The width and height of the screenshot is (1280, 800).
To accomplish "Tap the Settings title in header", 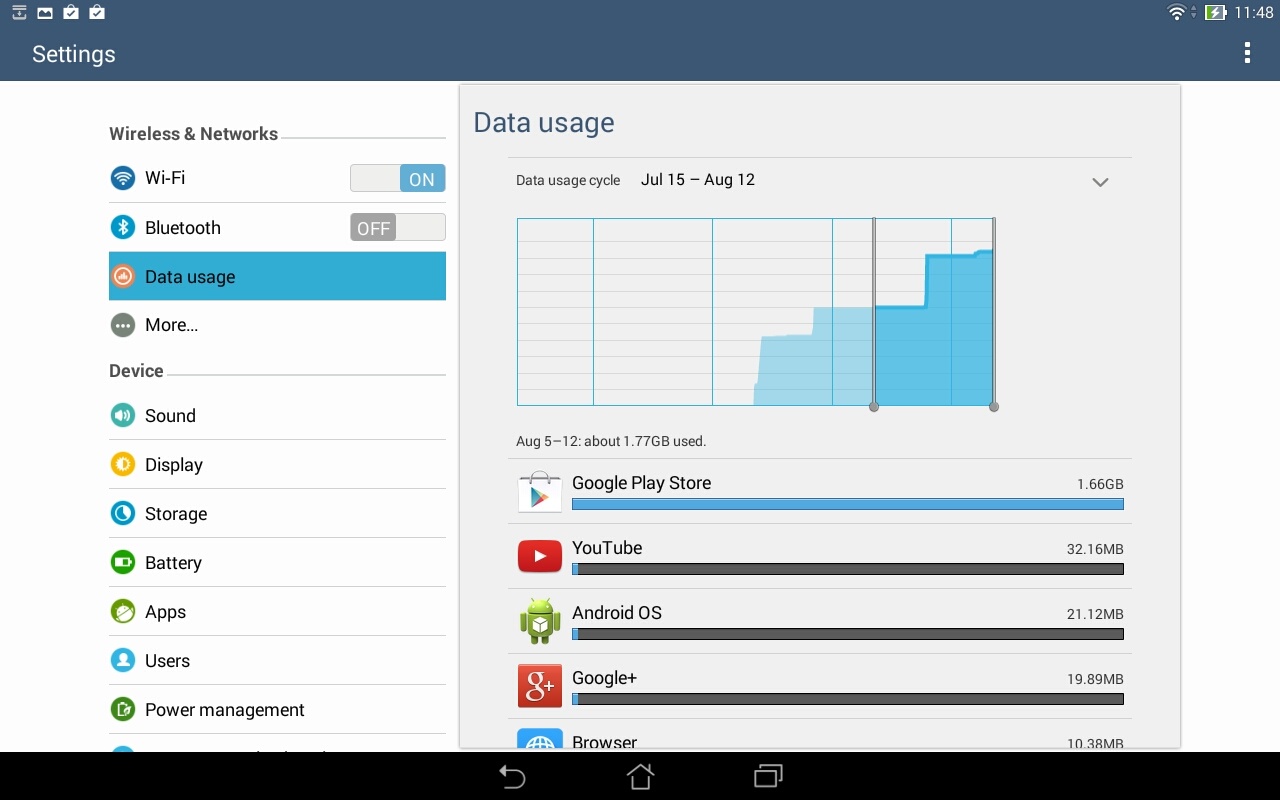I will [x=74, y=54].
